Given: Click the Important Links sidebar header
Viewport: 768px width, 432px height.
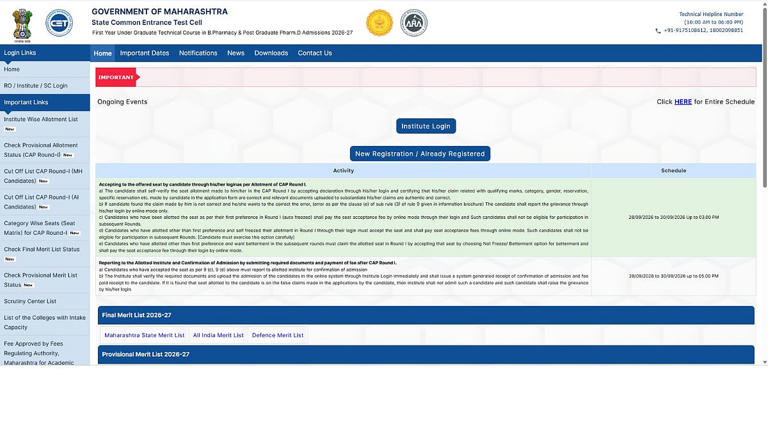Looking at the screenshot, I should [45, 102].
